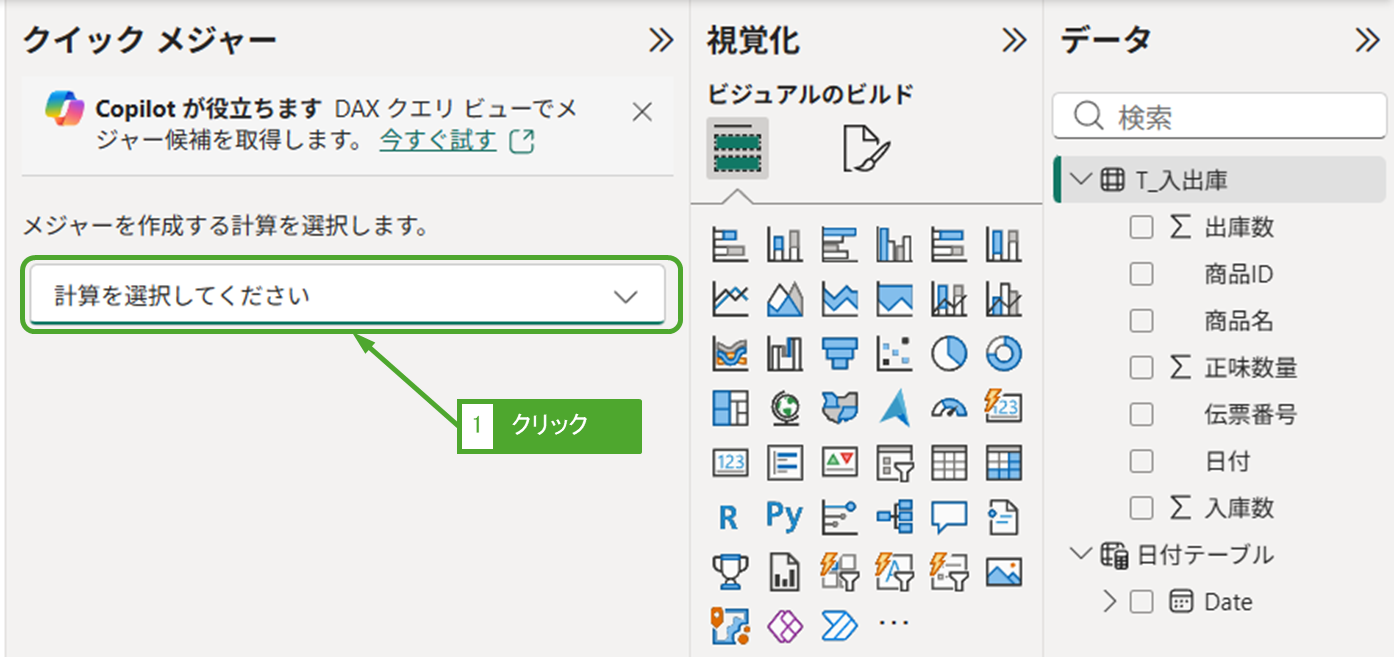
Task: Select the pie chart visual
Action: (x=948, y=352)
